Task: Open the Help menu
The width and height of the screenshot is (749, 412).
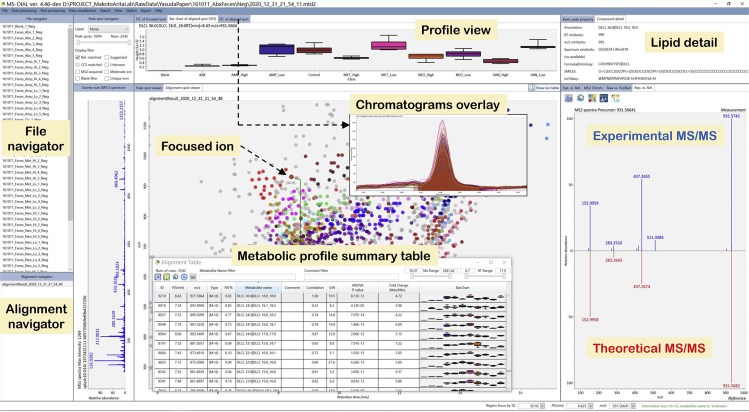Action: click(x=159, y=10)
